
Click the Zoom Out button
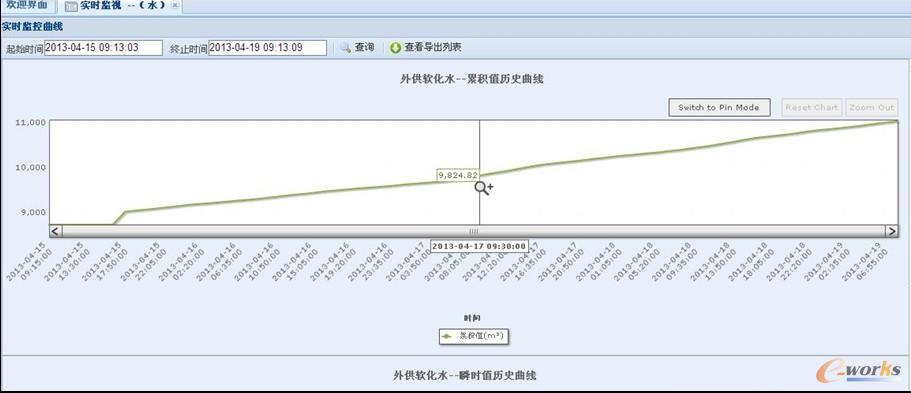tap(871, 108)
